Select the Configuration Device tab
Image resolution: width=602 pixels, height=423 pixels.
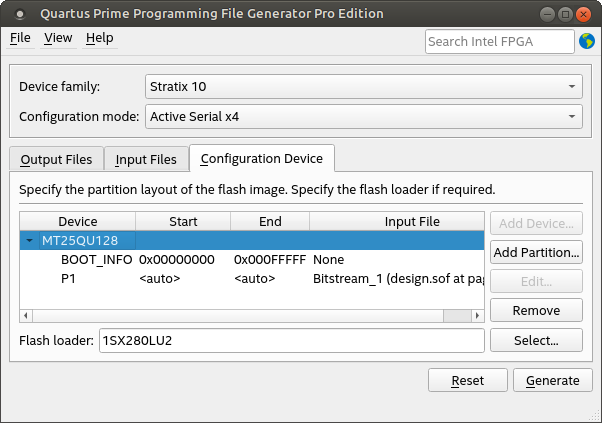click(x=261, y=158)
